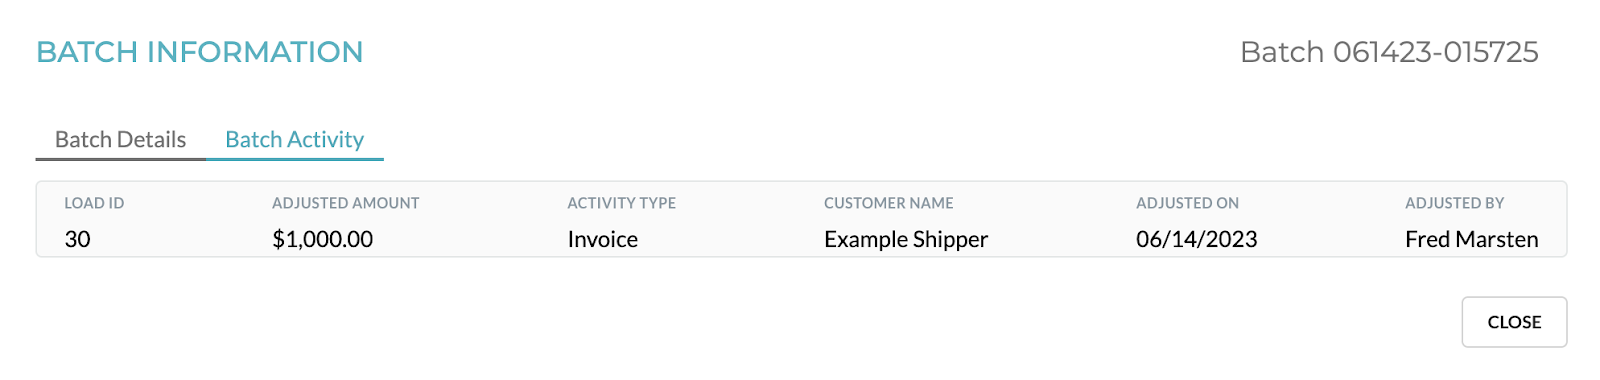Click the LOAD ID column header

coord(94,203)
